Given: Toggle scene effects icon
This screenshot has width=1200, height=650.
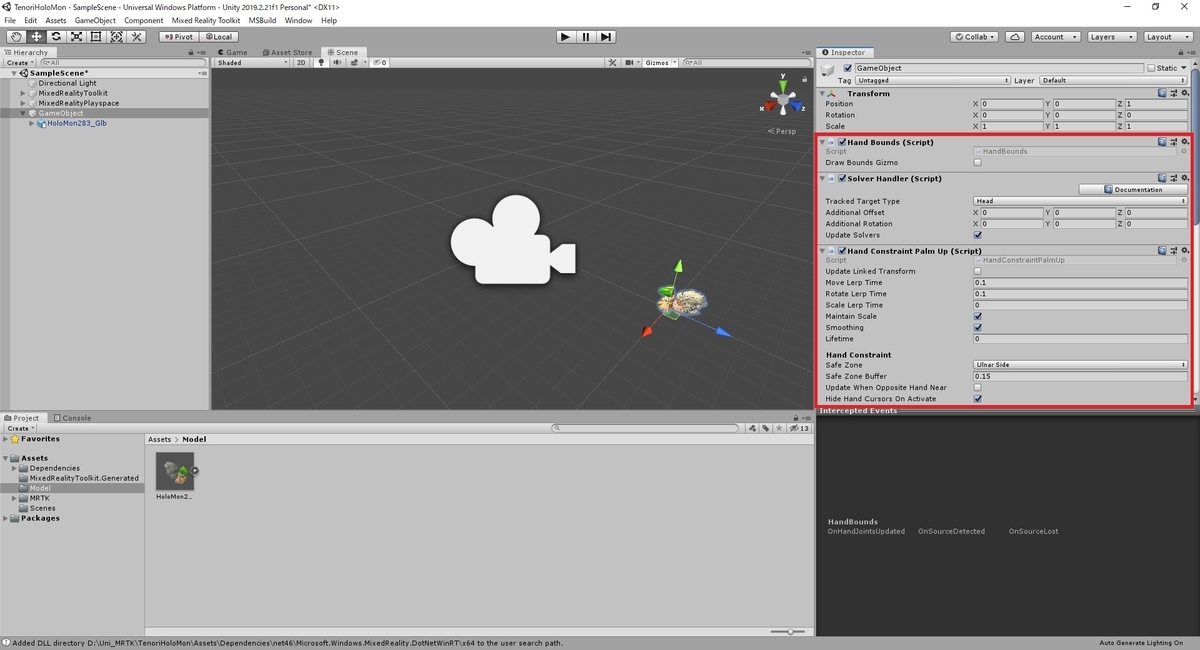Looking at the screenshot, I should tap(352, 62).
